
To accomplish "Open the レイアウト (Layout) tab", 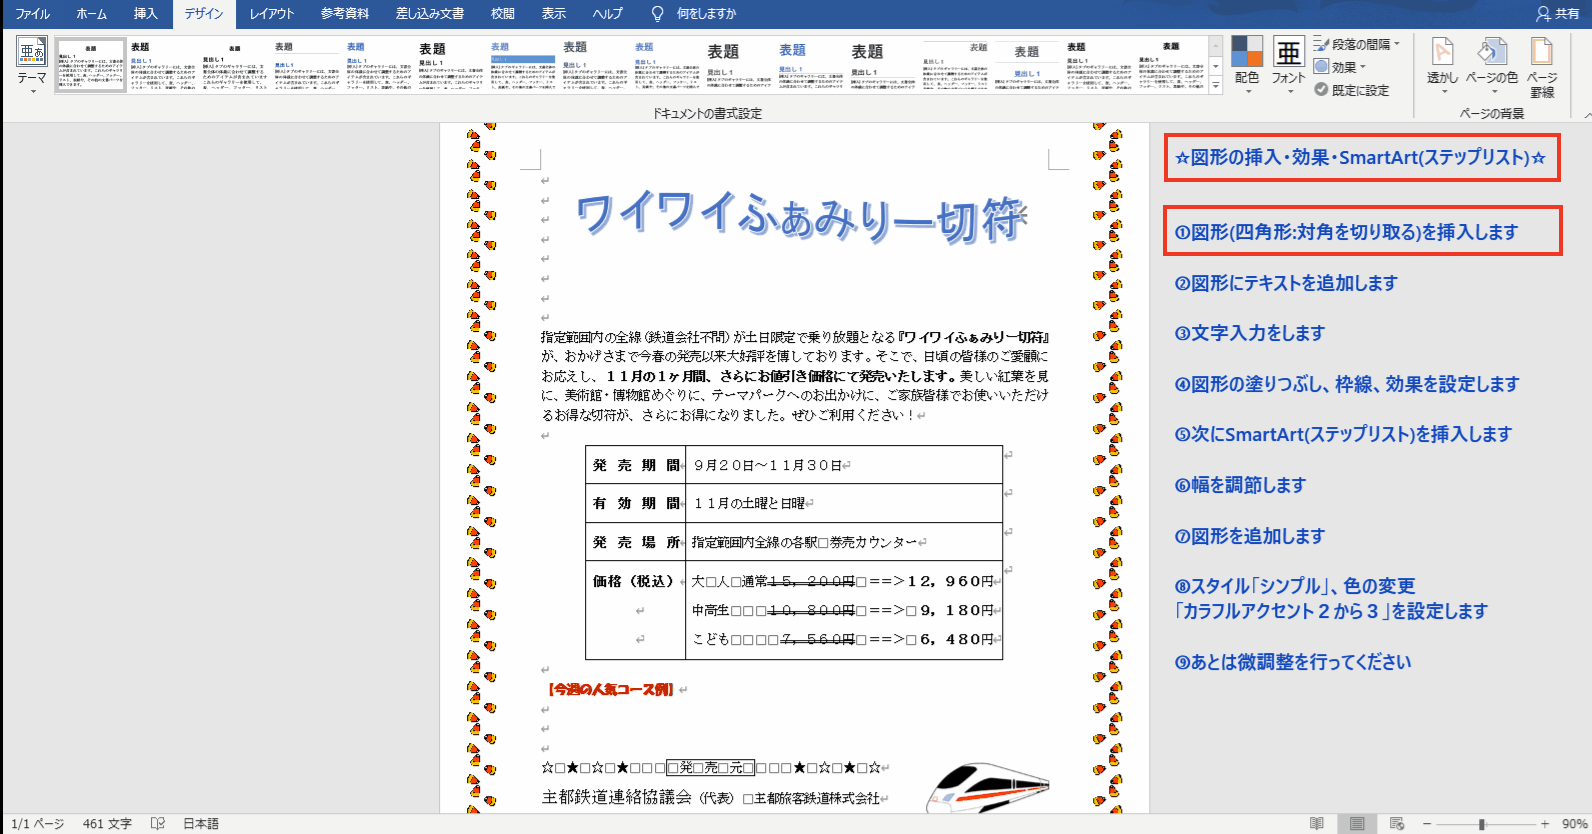I will click(x=272, y=14).
